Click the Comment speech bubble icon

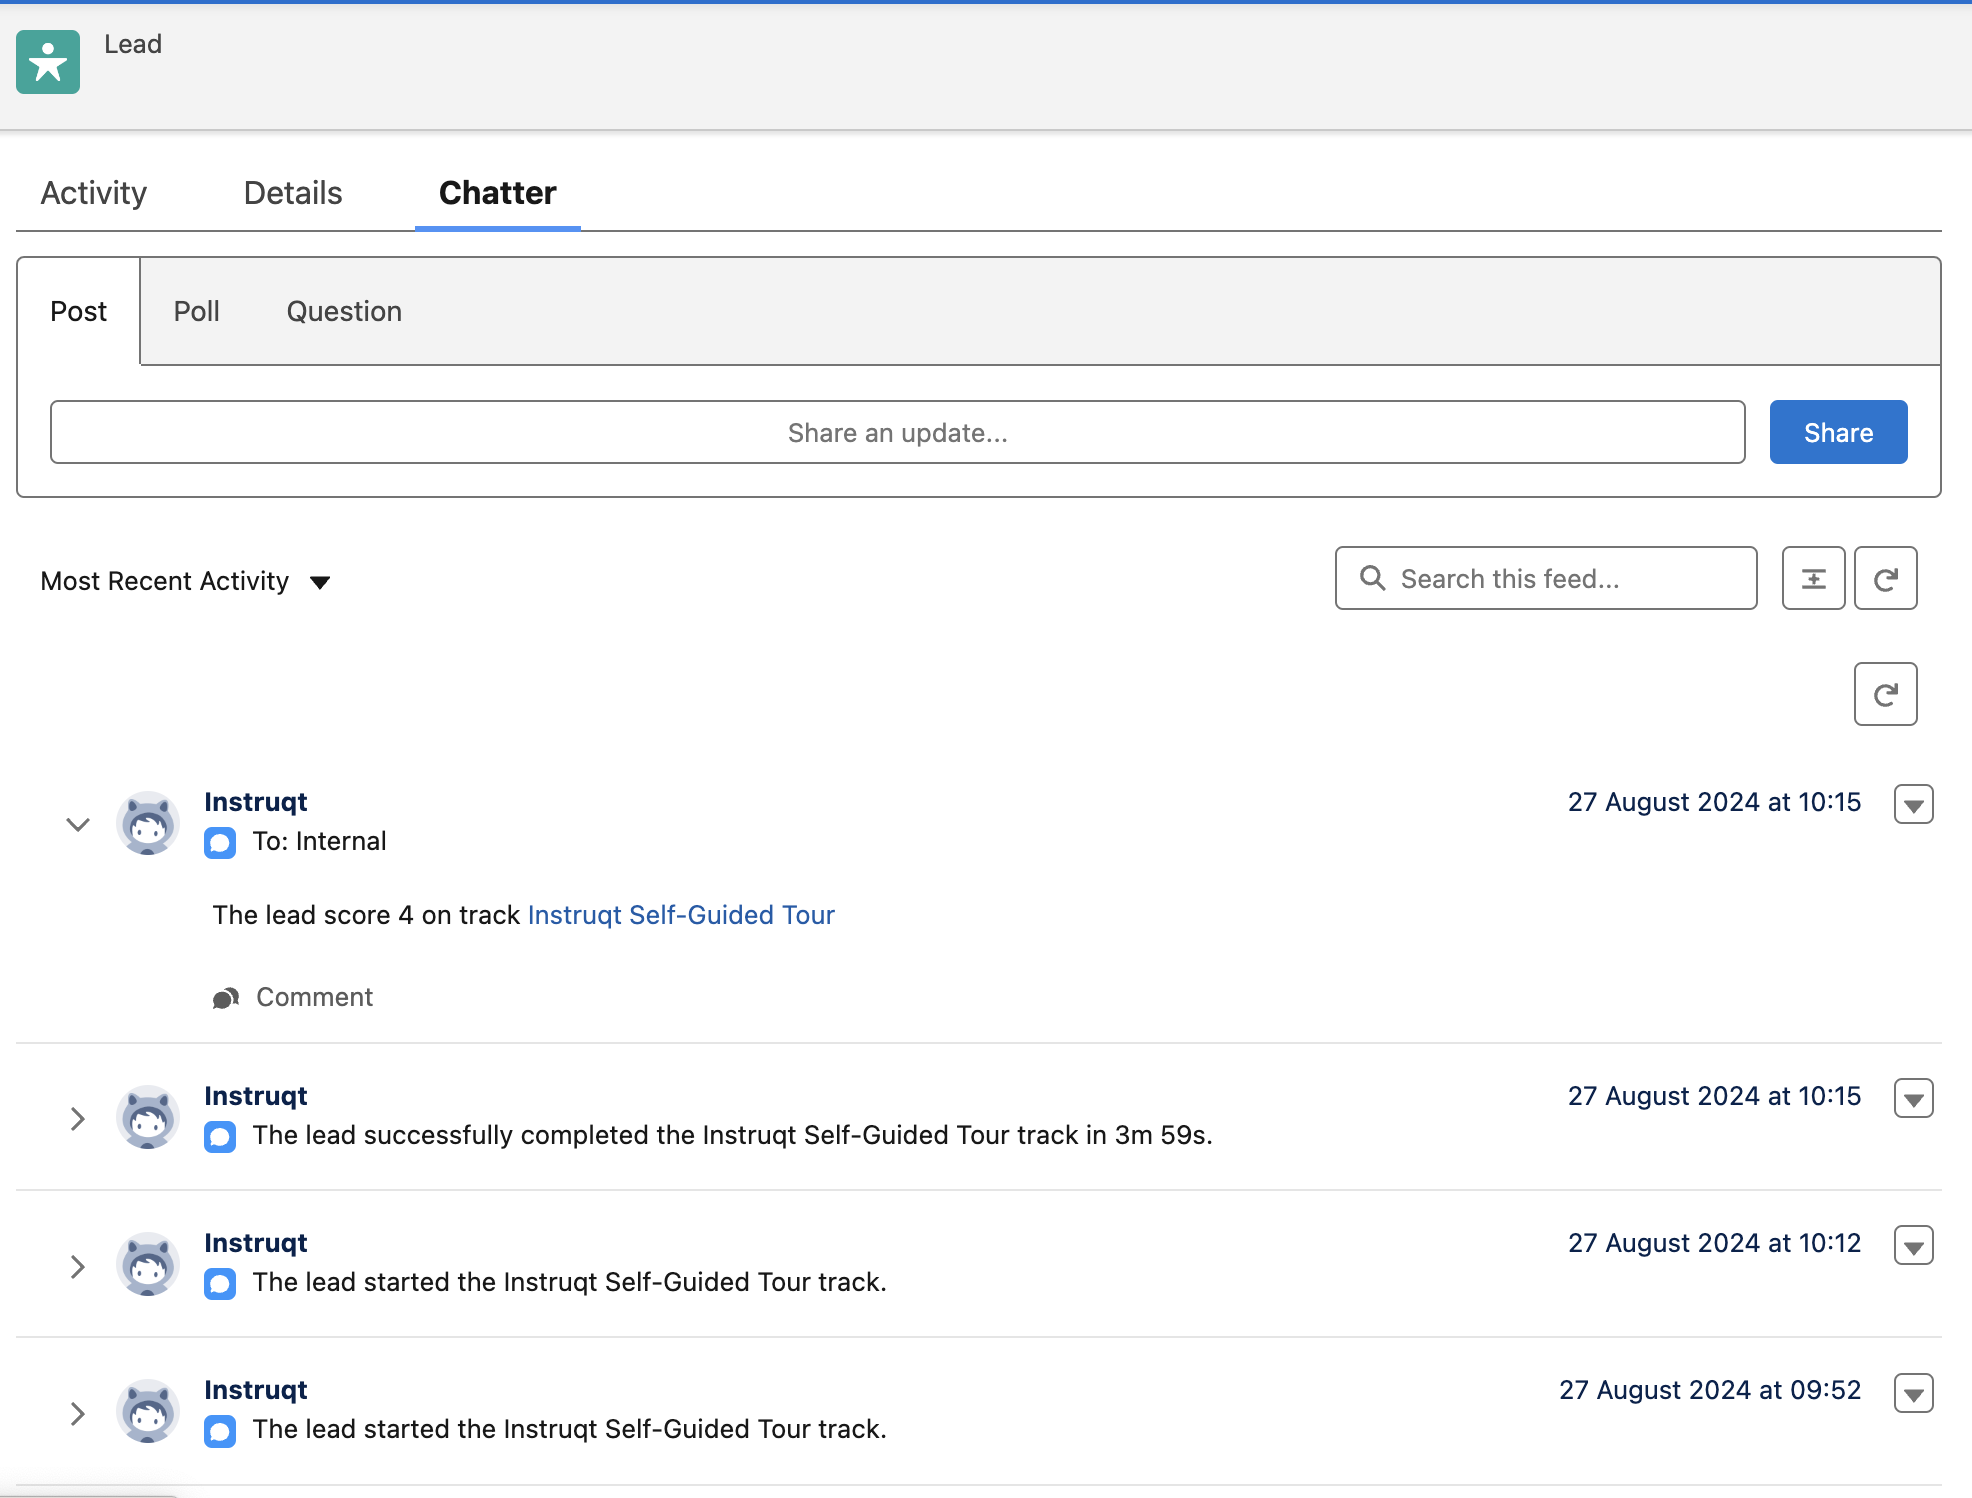[225, 998]
